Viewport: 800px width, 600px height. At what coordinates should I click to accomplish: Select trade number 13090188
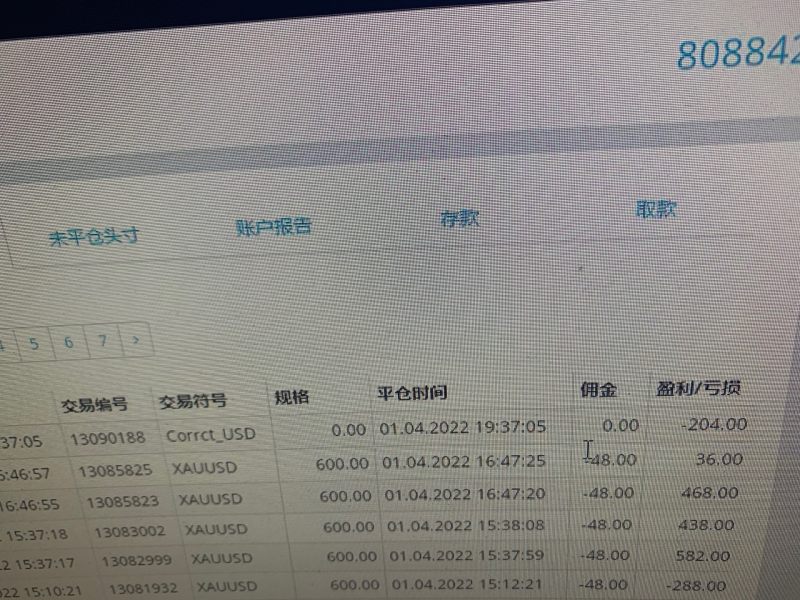coord(108,438)
